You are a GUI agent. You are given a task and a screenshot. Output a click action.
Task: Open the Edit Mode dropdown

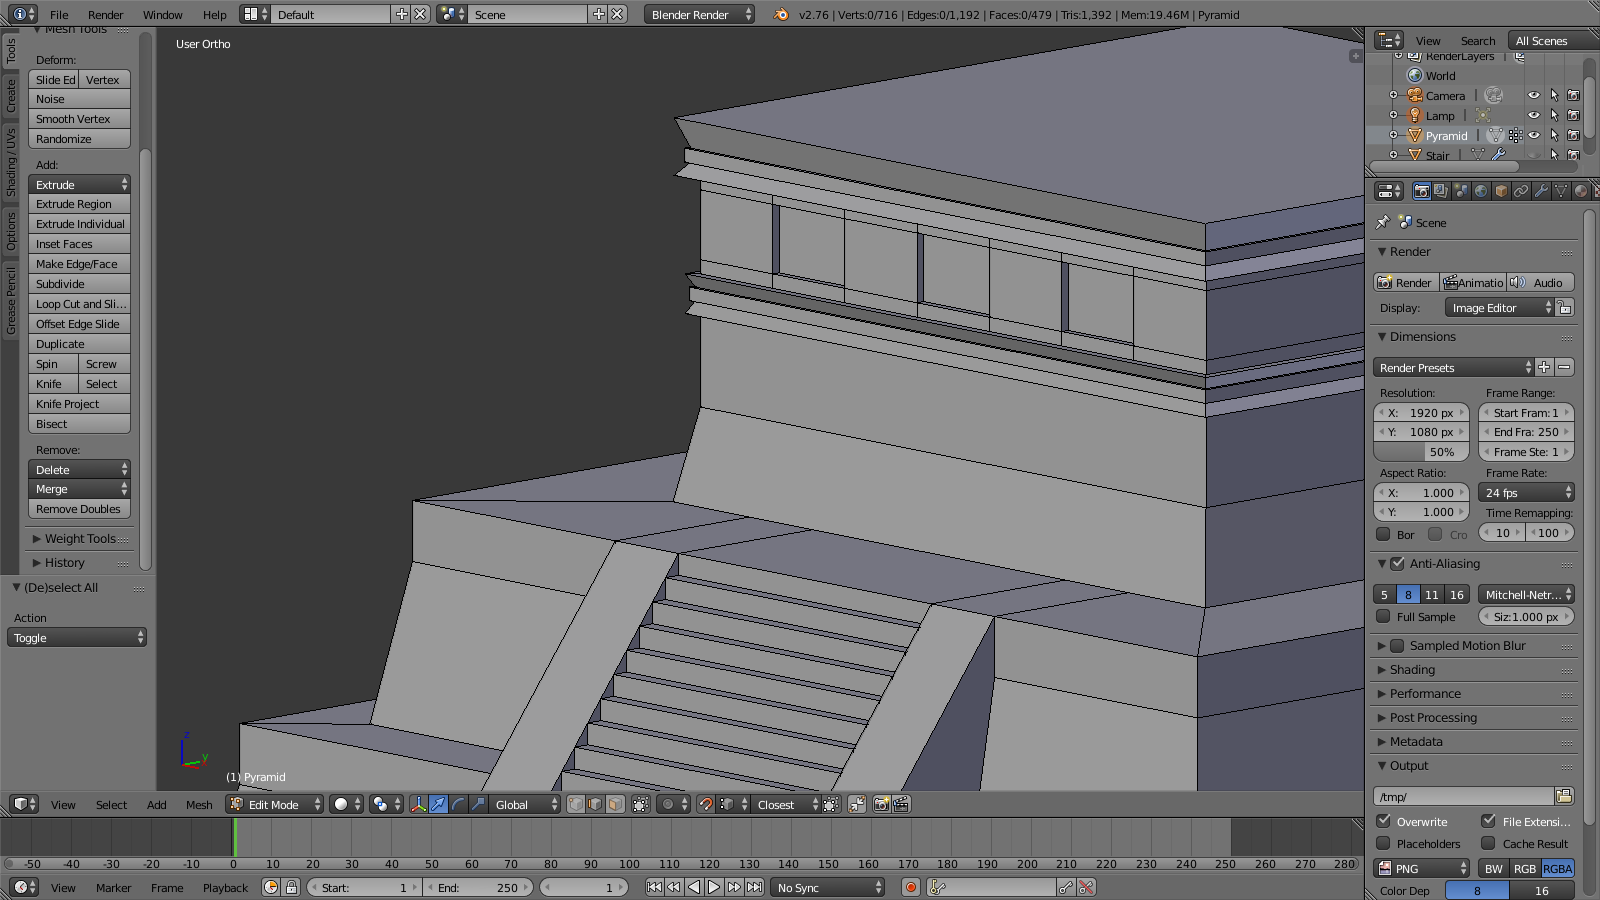(x=275, y=805)
